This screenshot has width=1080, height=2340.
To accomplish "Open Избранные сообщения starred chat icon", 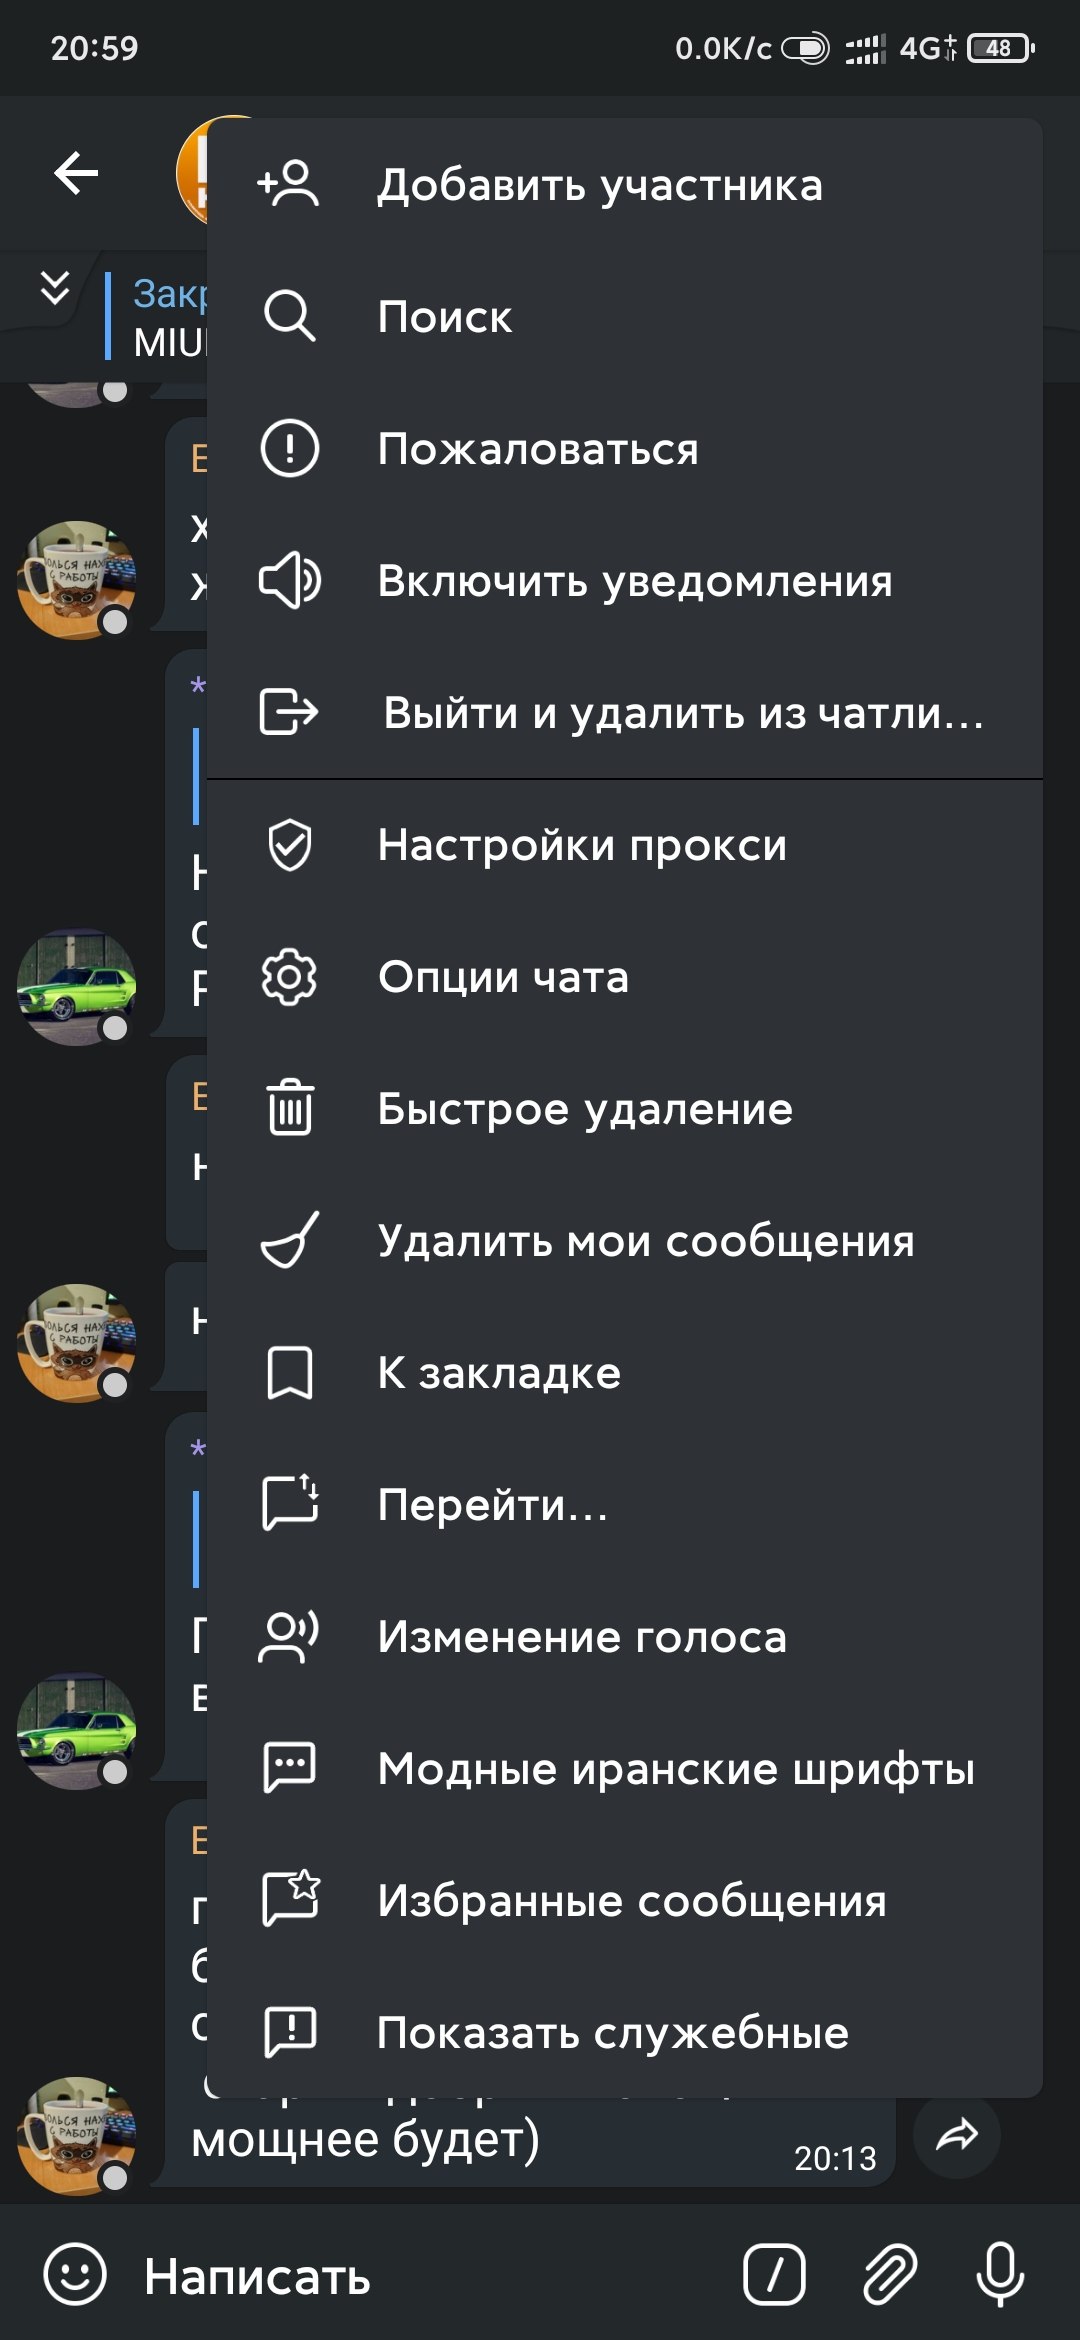I will (x=290, y=1899).
